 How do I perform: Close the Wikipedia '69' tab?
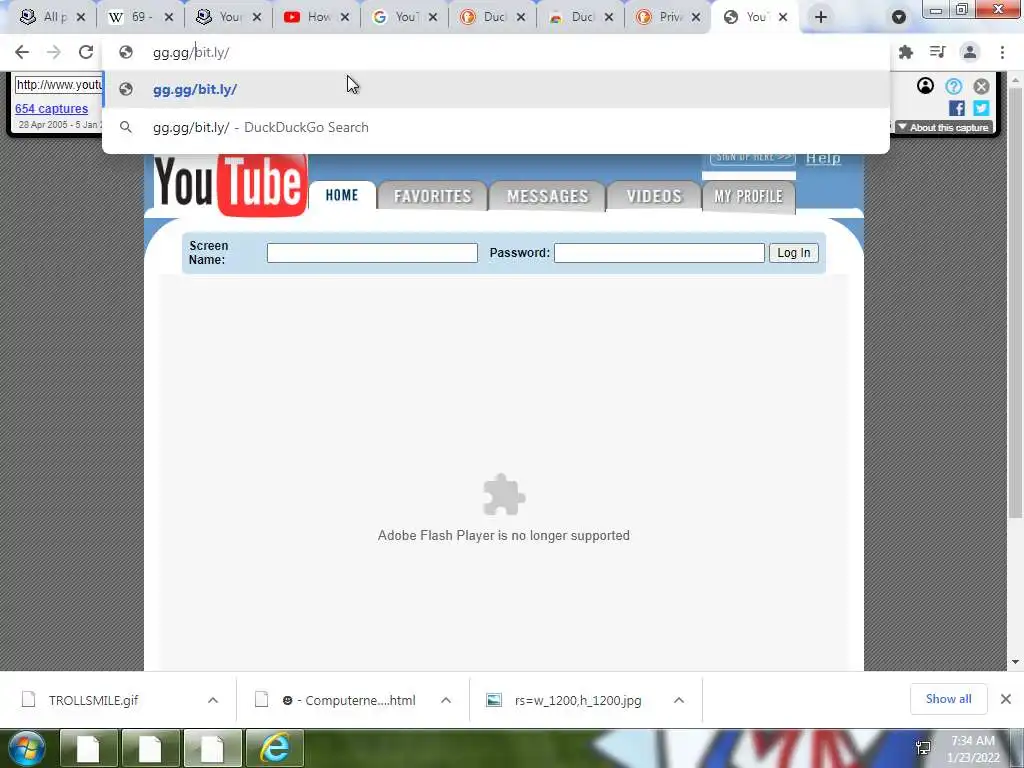pyautogui.click(x=168, y=17)
